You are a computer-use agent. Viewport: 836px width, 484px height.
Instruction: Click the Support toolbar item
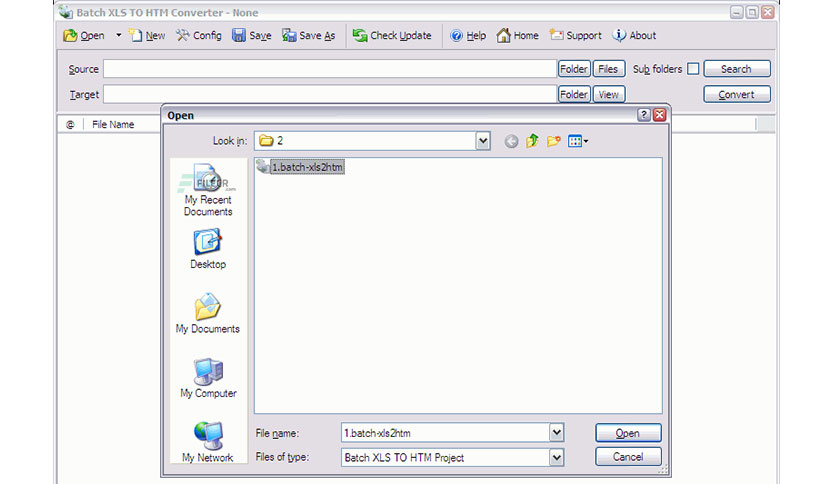575,36
